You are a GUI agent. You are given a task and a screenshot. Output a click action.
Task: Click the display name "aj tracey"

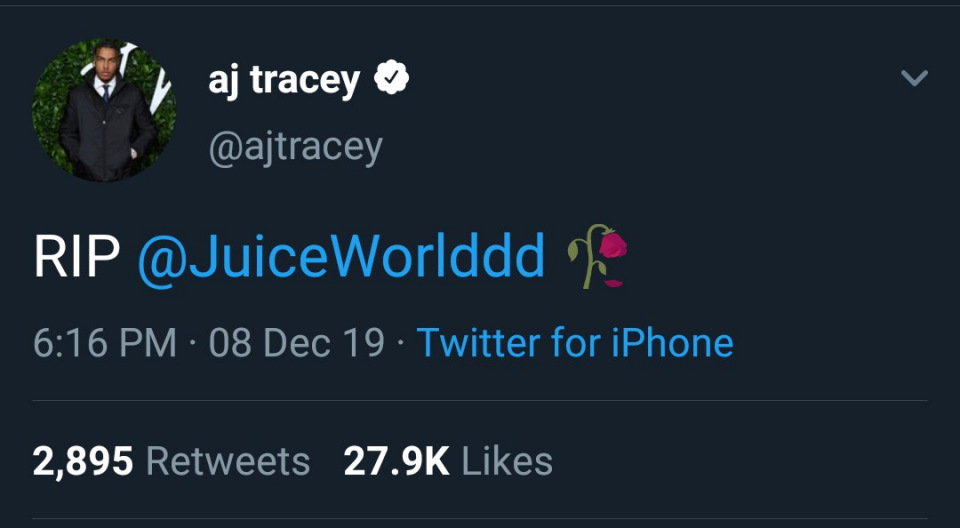(283, 79)
